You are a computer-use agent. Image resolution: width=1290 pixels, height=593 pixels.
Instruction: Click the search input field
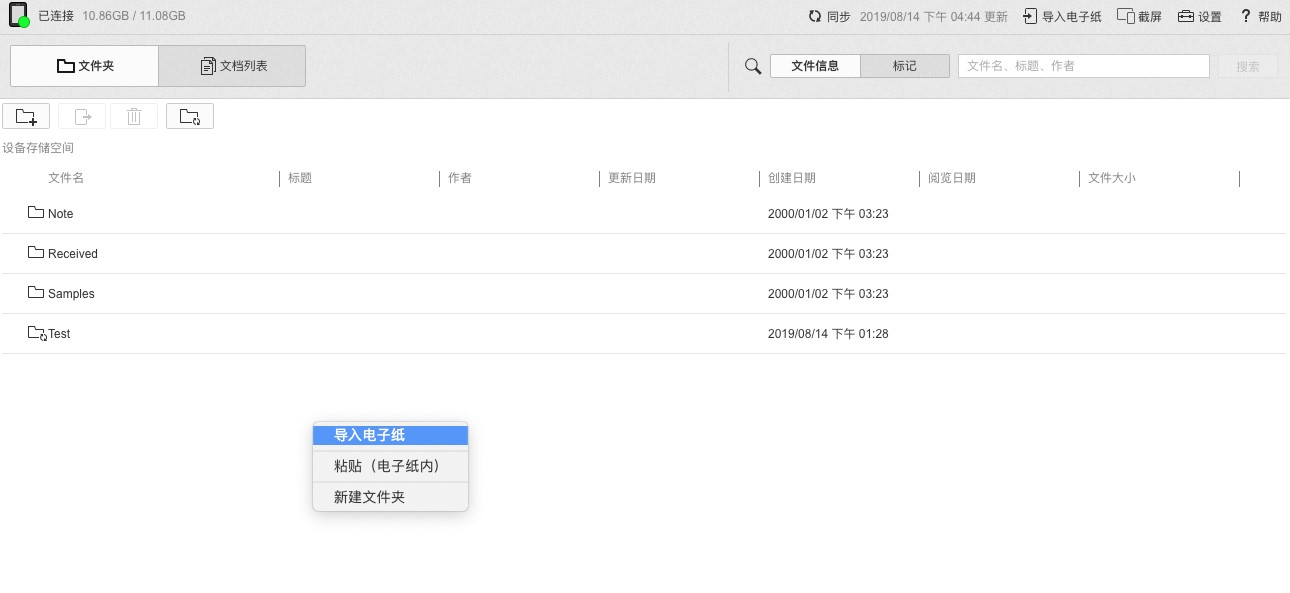click(x=1084, y=66)
